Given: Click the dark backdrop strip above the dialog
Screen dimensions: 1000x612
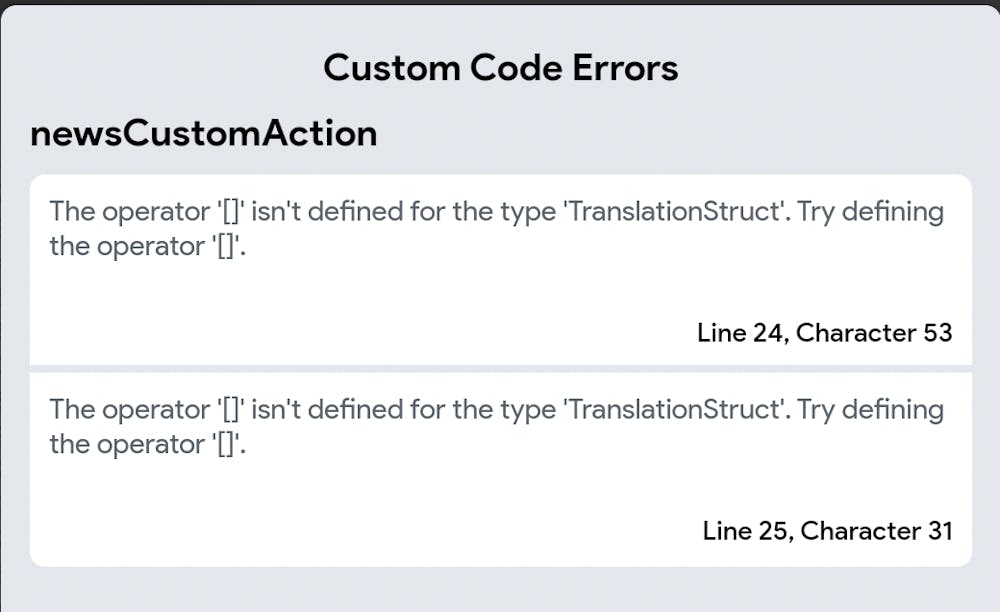Looking at the screenshot, I should point(500,3).
